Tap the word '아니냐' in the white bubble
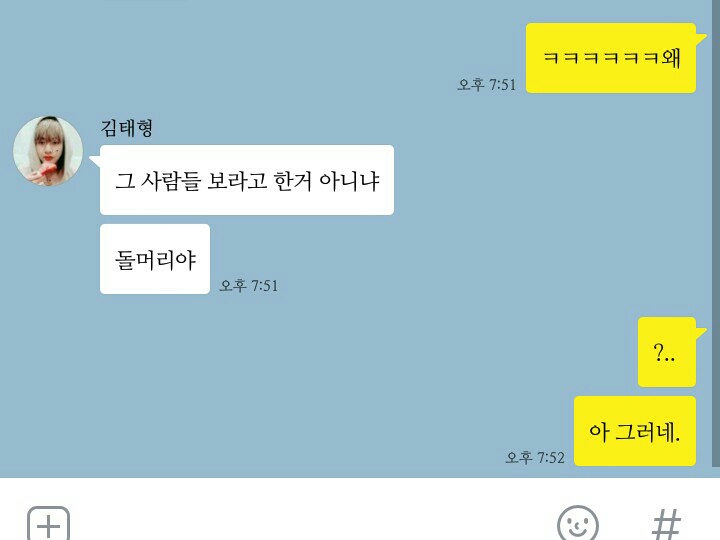The image size is (720, 540). (x=349, y=180)
